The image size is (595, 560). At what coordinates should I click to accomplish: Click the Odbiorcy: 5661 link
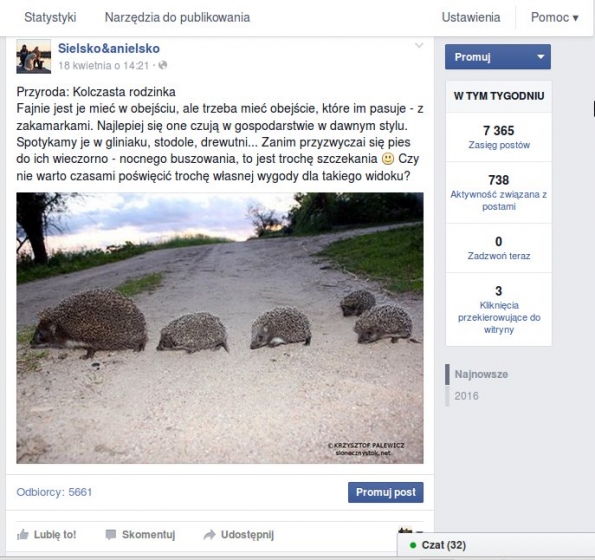click(x=54, y=492)
